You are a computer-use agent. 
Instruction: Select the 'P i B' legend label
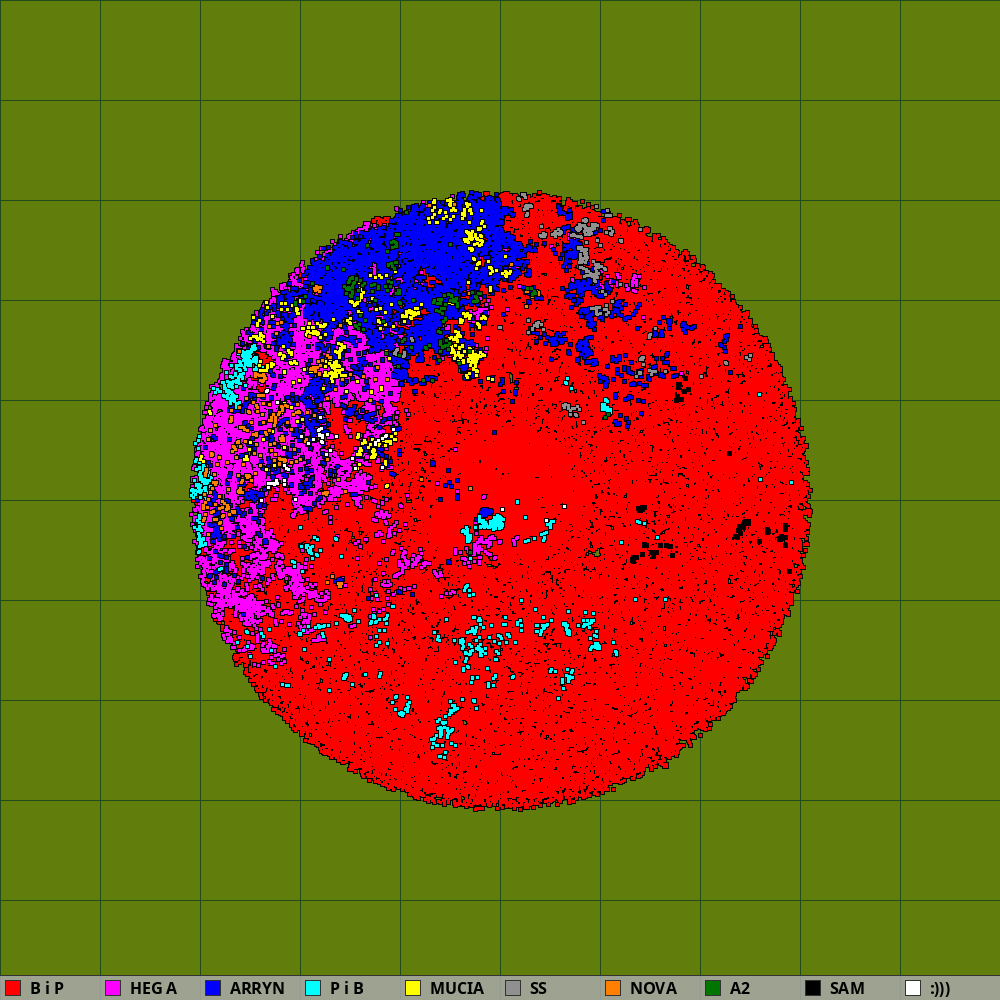(347, 988)
